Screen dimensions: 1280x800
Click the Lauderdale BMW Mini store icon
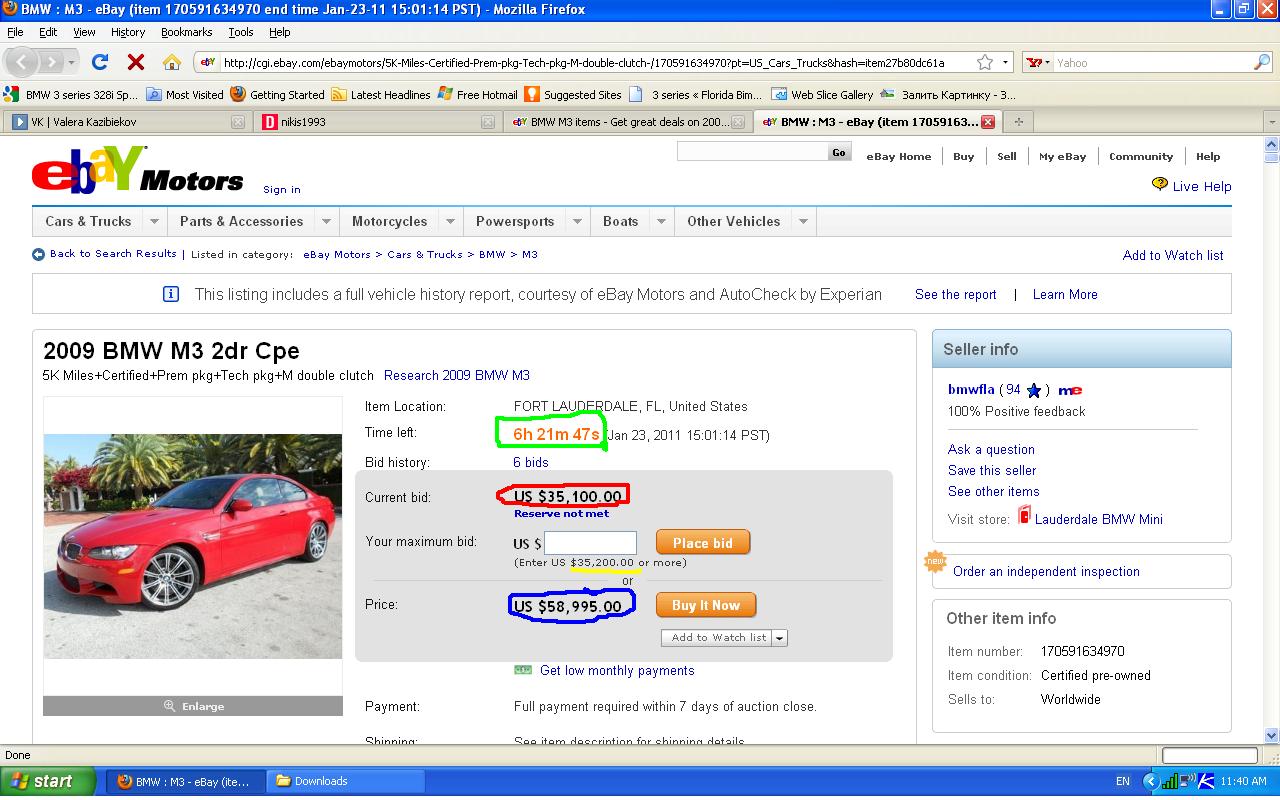tap(1024, 515)
